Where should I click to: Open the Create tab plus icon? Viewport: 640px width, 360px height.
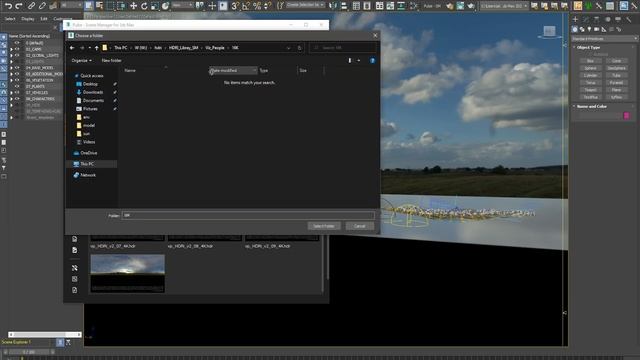coord(575,19)
